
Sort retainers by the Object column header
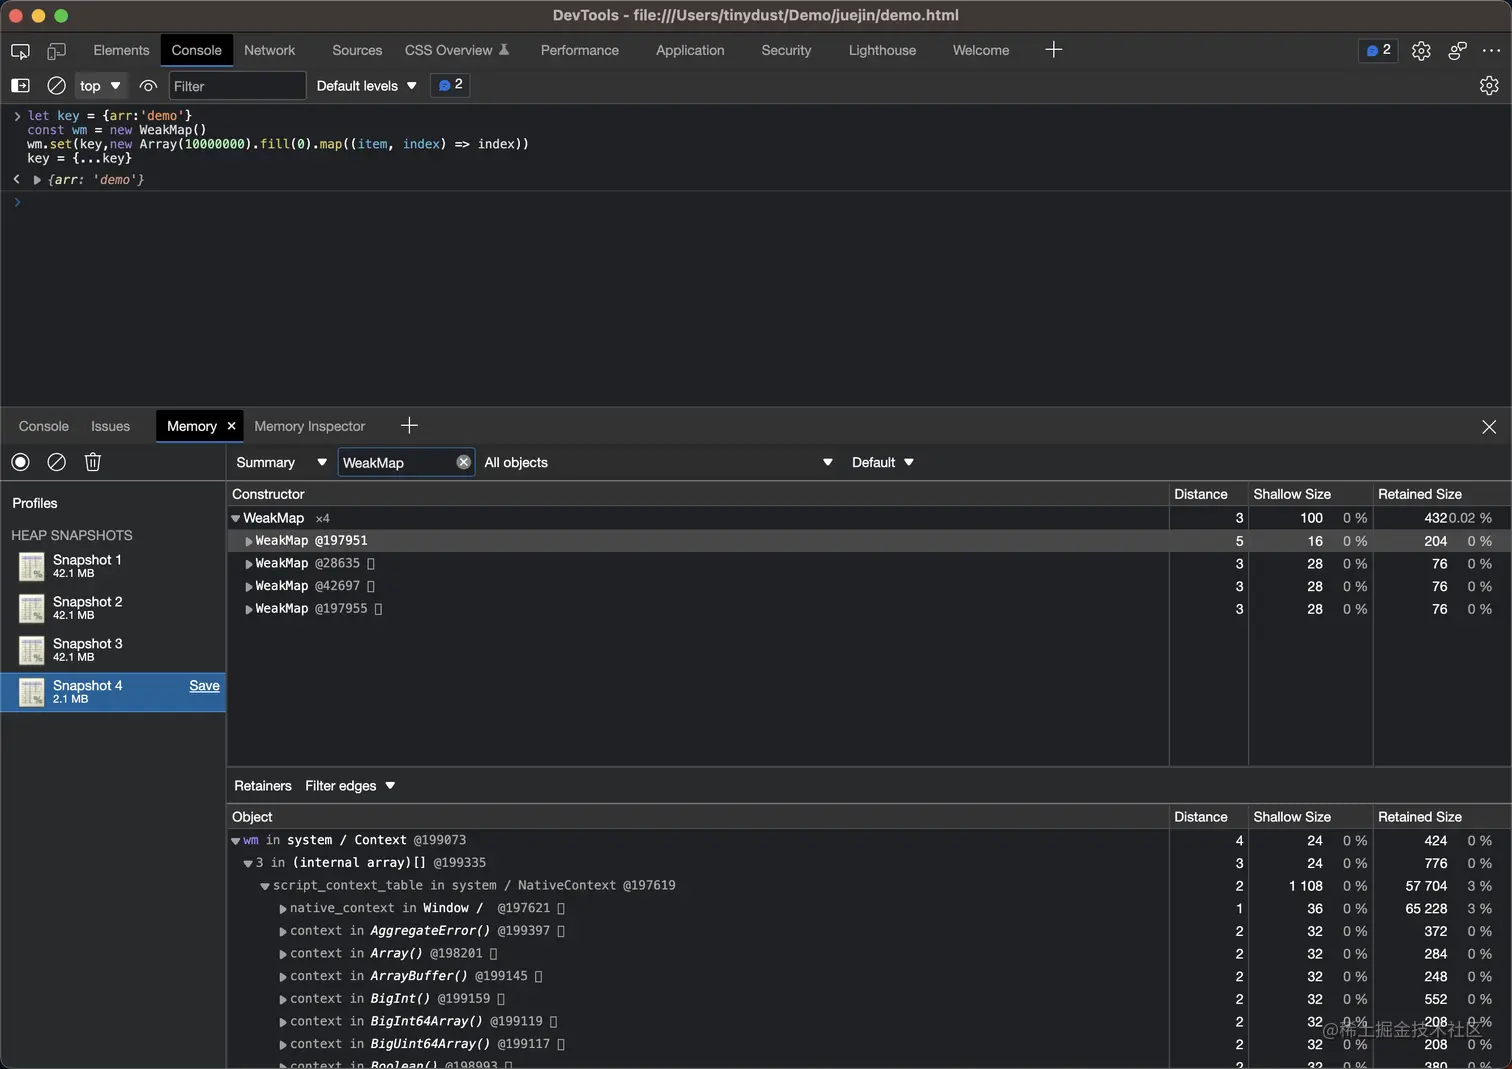pyautogui.click(x=697, y=817)
